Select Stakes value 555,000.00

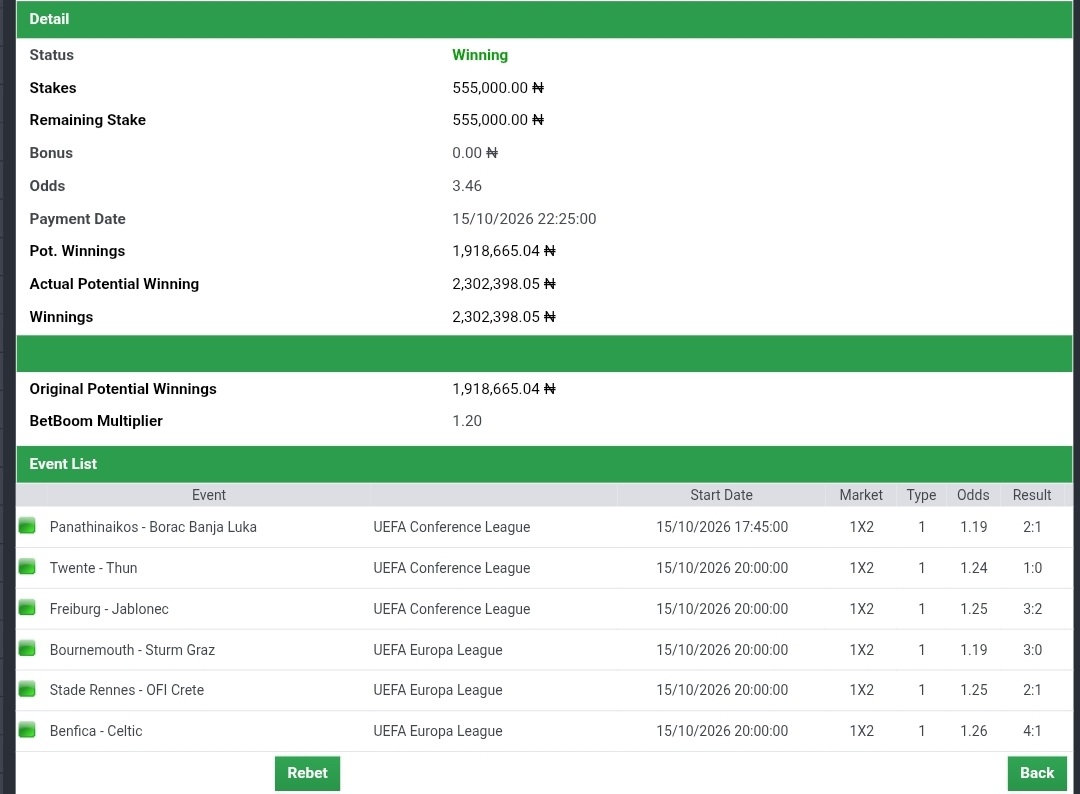tap(498, 88)
